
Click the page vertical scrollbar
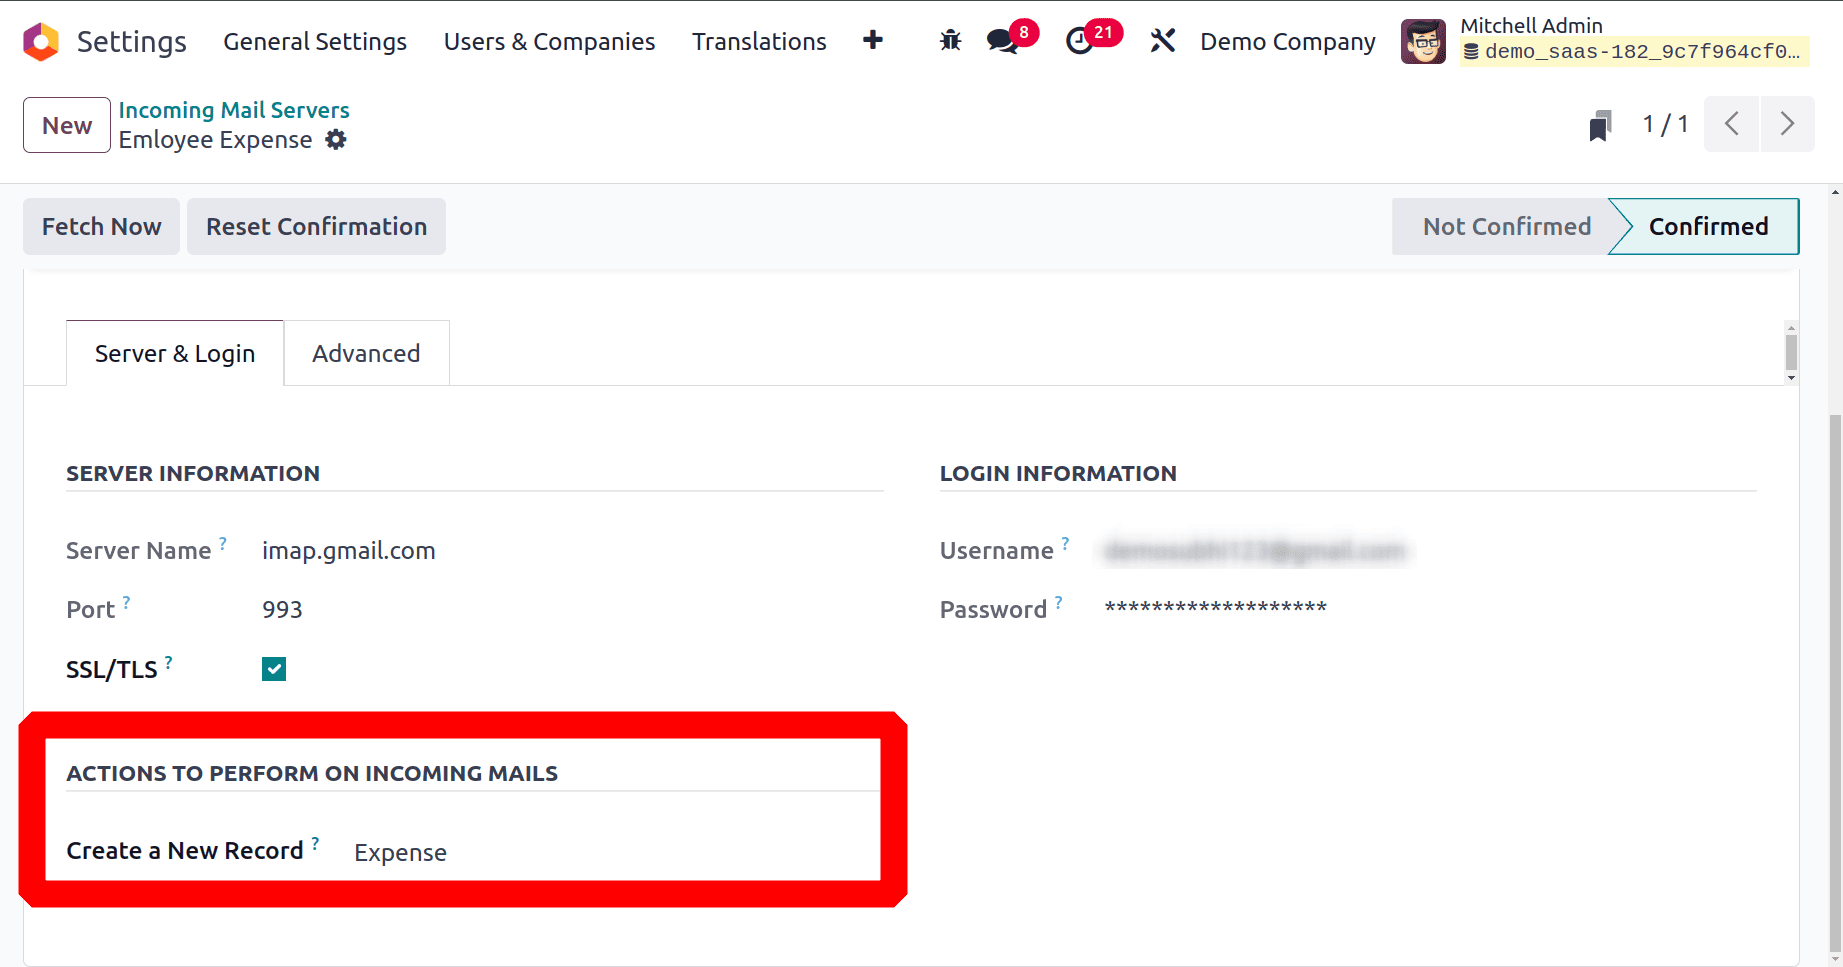[1835, 683]
